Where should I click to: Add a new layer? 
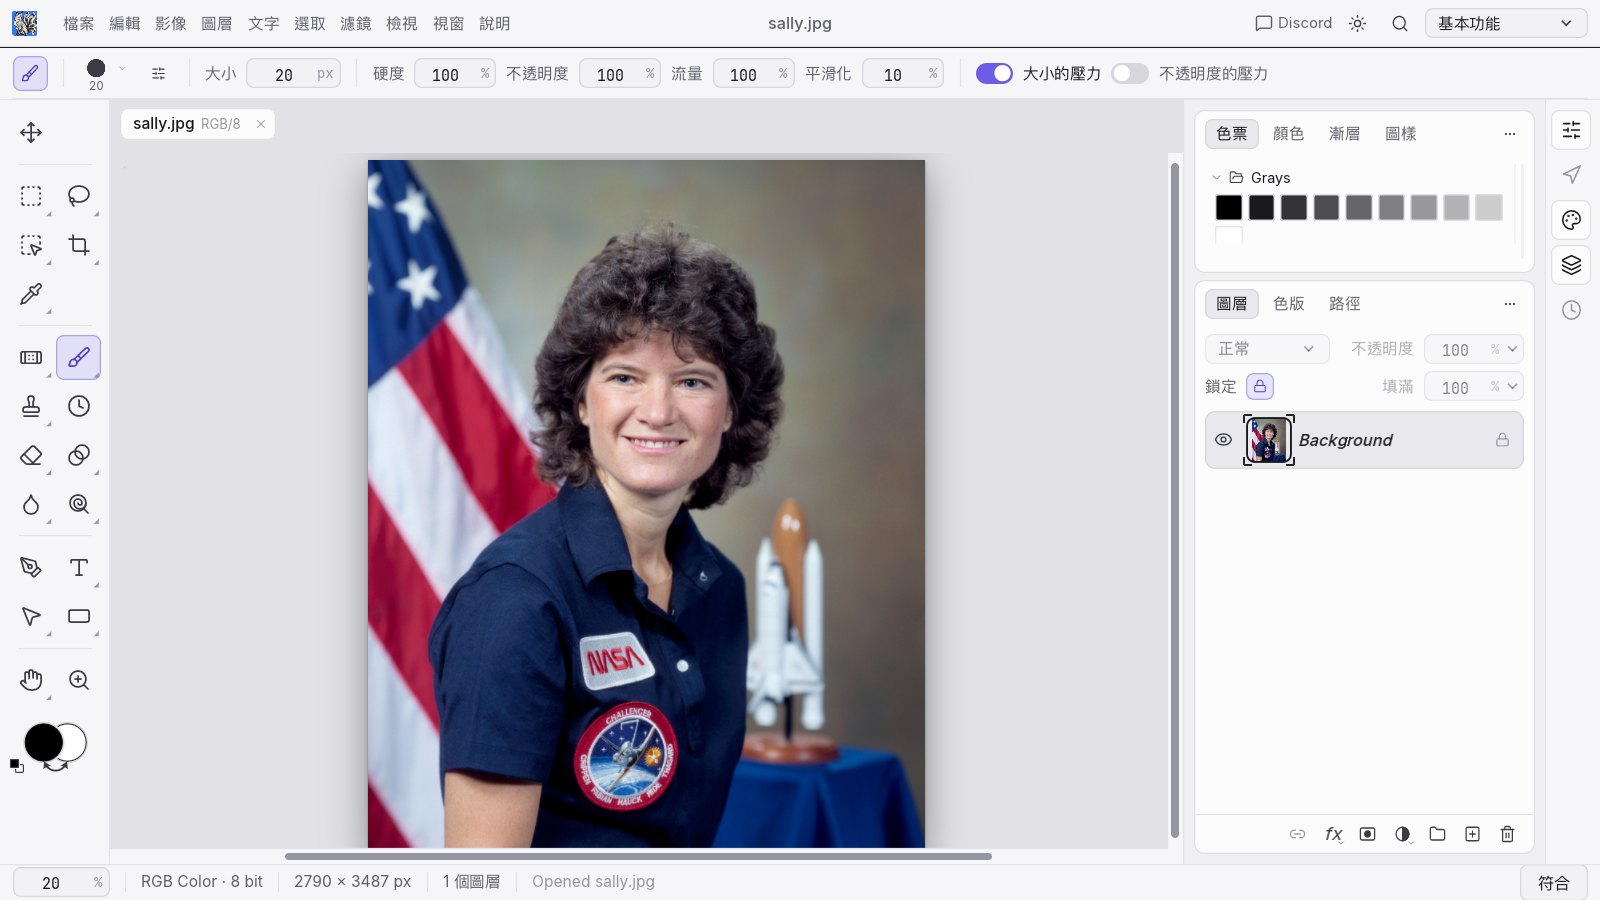[1472, 834]
